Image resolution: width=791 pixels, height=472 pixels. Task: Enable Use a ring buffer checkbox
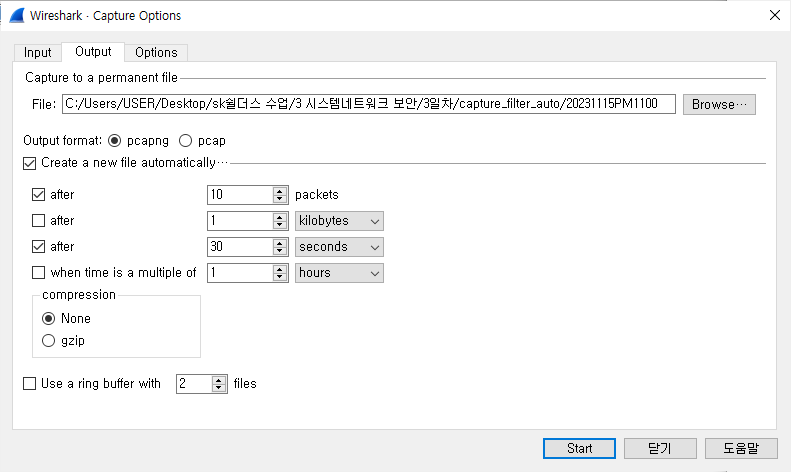click(30, 384)
